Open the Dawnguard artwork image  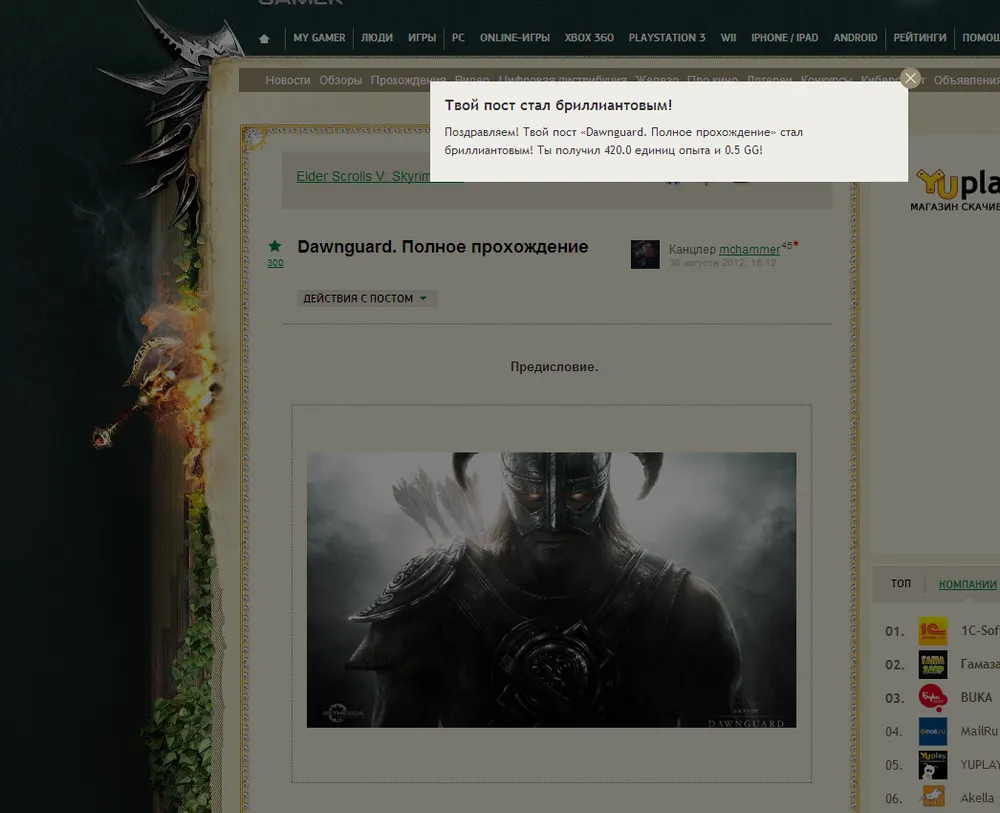coord(551,590)
